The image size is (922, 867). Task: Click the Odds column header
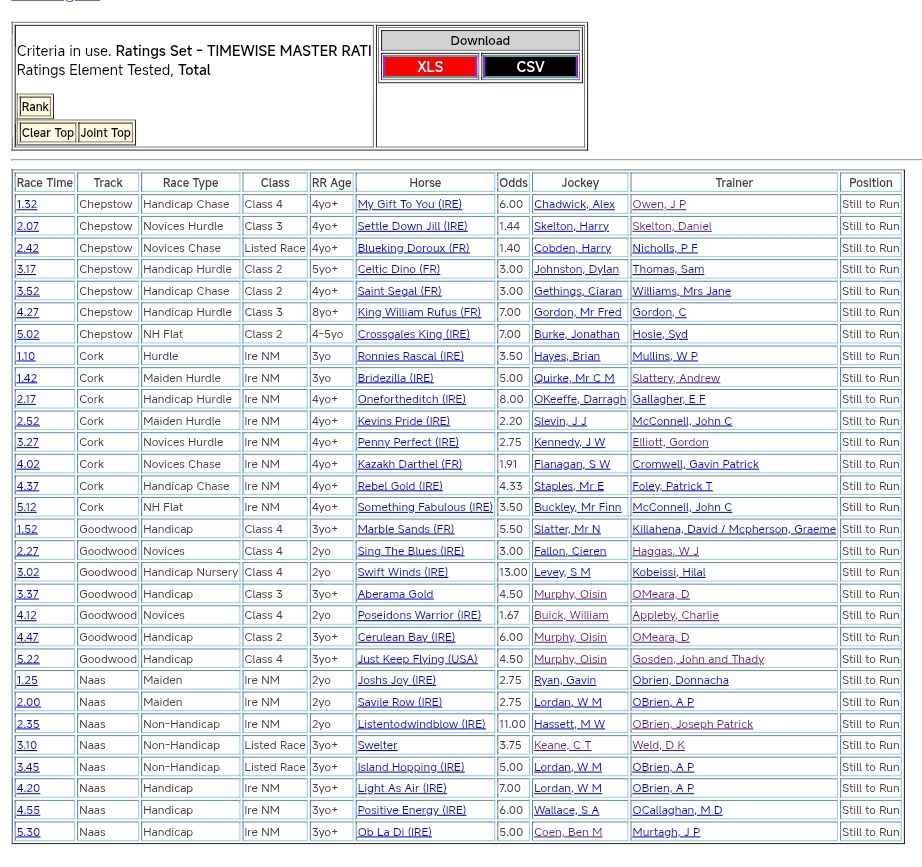pyautogui.click(x=514, y=183)
